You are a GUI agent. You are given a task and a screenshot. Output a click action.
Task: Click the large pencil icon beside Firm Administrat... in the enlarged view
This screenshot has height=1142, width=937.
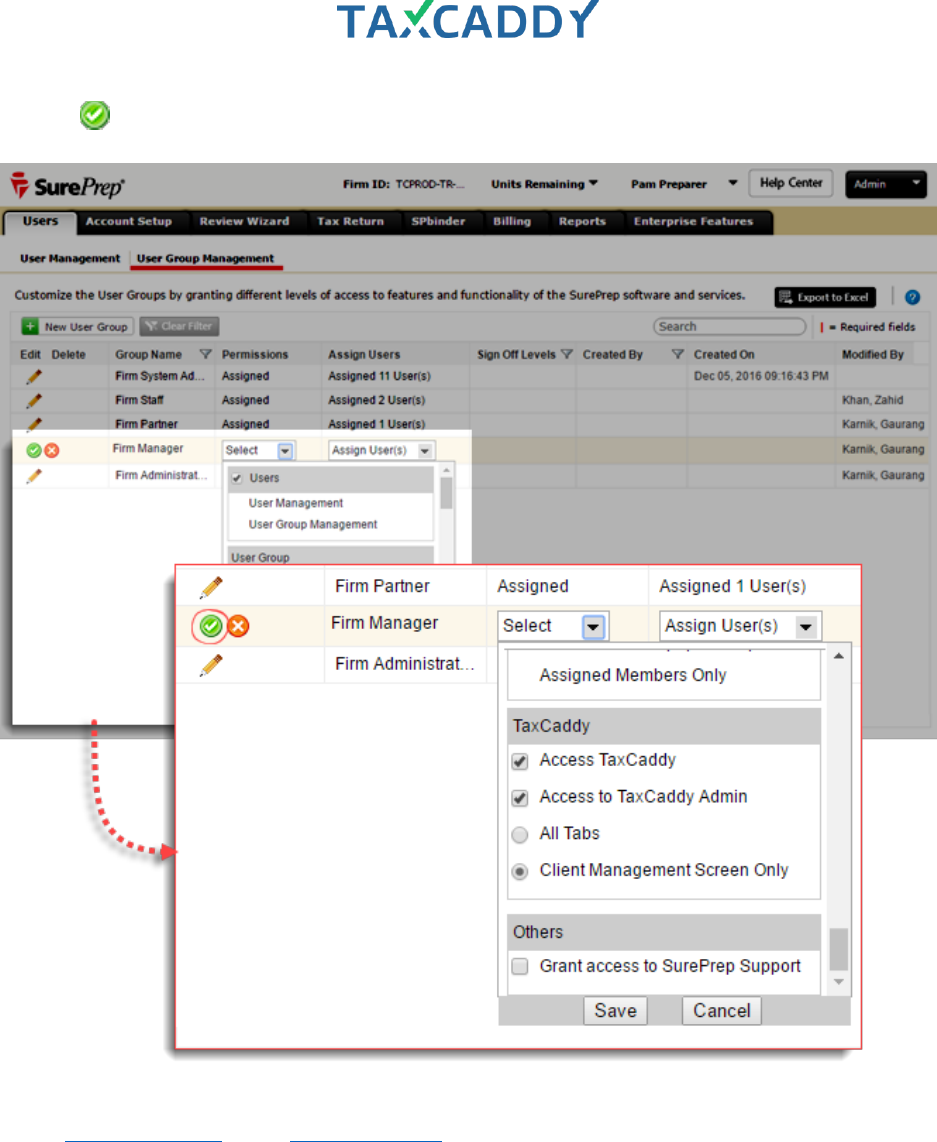pyautogui.click(x=211, y=664)
